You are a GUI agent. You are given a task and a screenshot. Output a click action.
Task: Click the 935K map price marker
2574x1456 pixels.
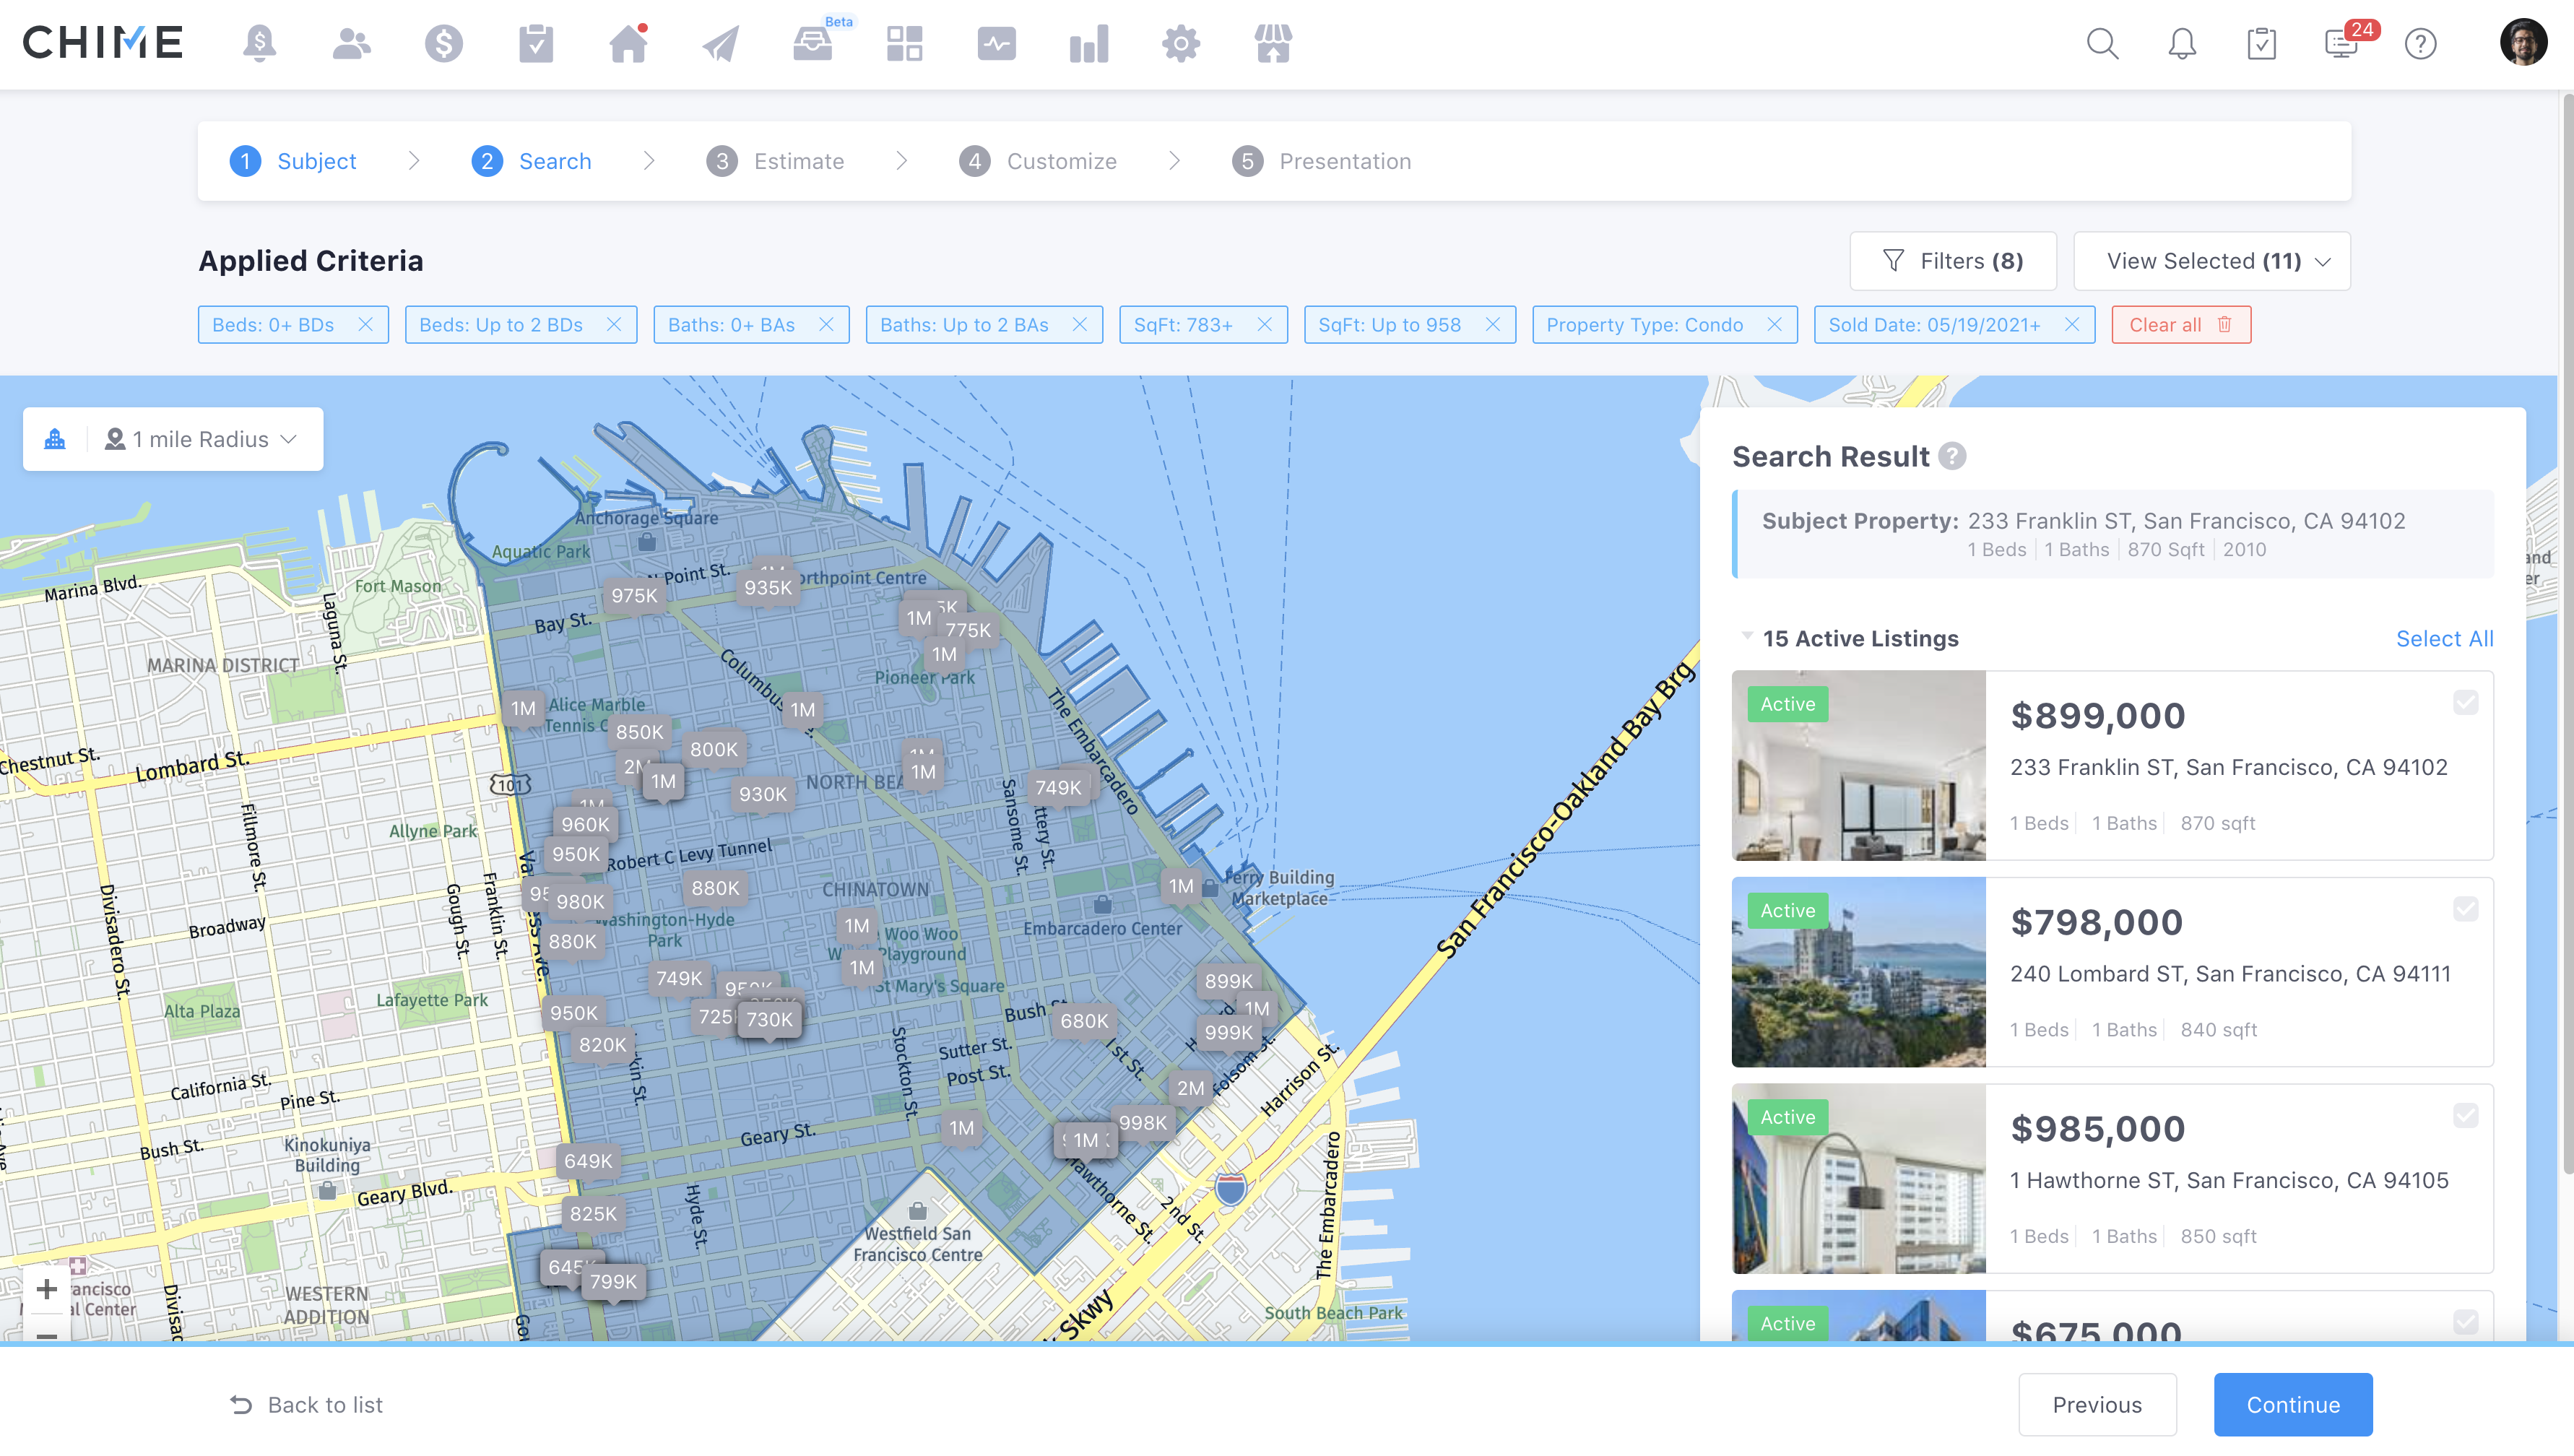click(767, 587)
